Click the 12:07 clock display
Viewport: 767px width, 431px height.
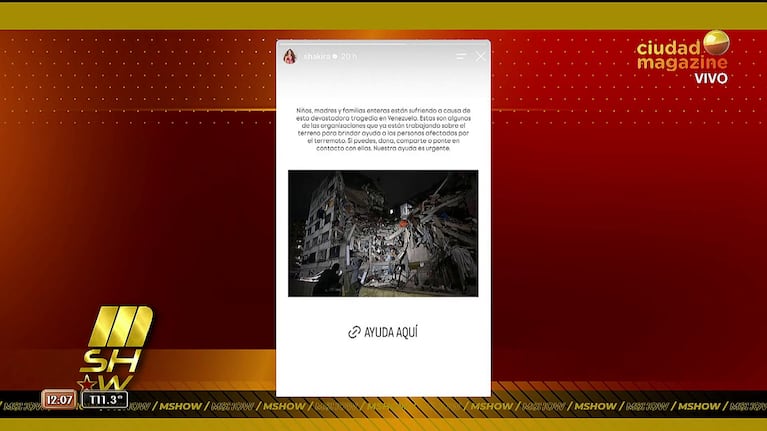coord(59,400)
